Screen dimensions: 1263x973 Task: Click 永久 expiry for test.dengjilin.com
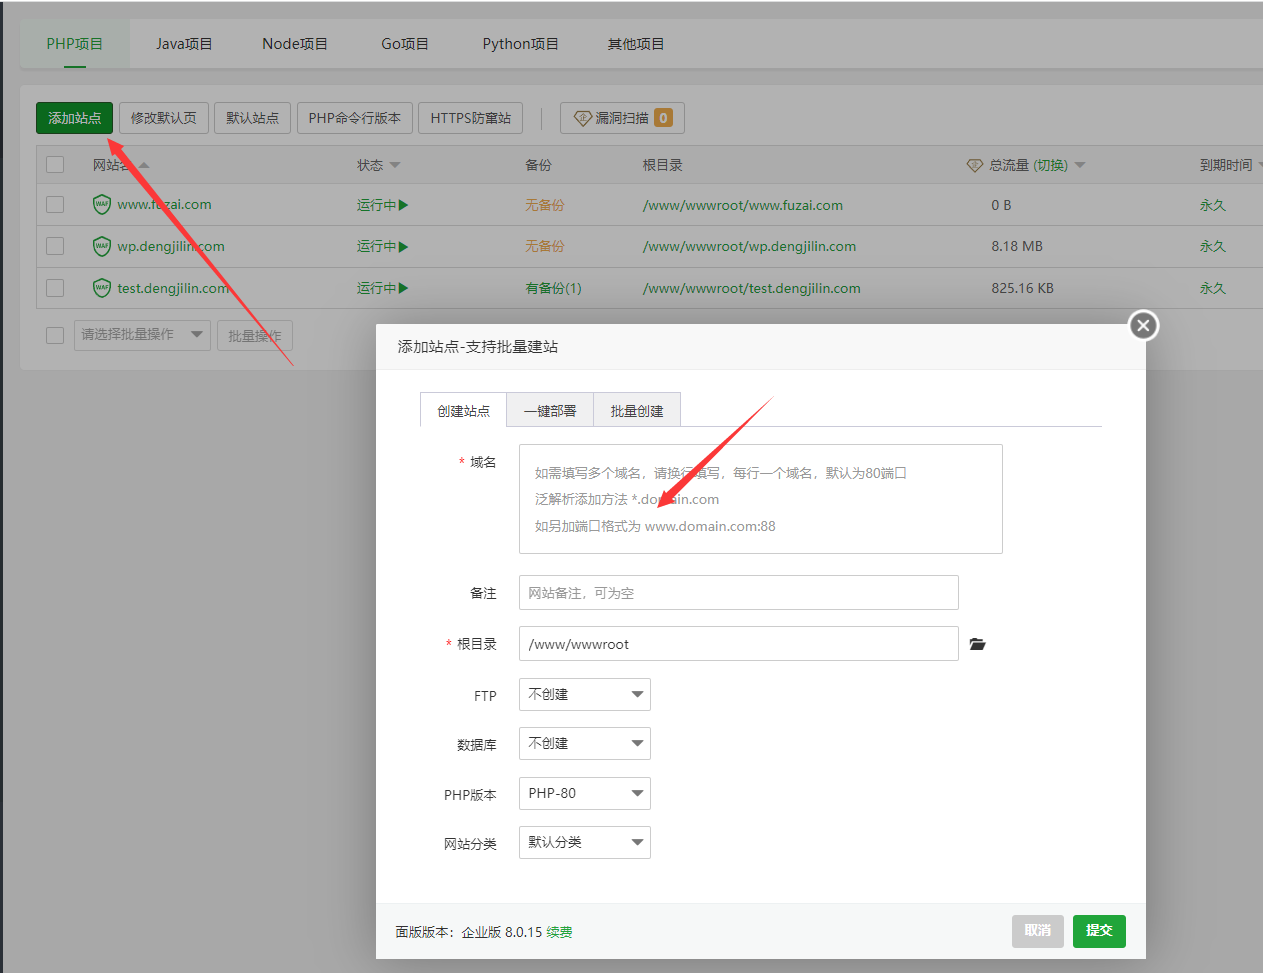[1213, 288]
